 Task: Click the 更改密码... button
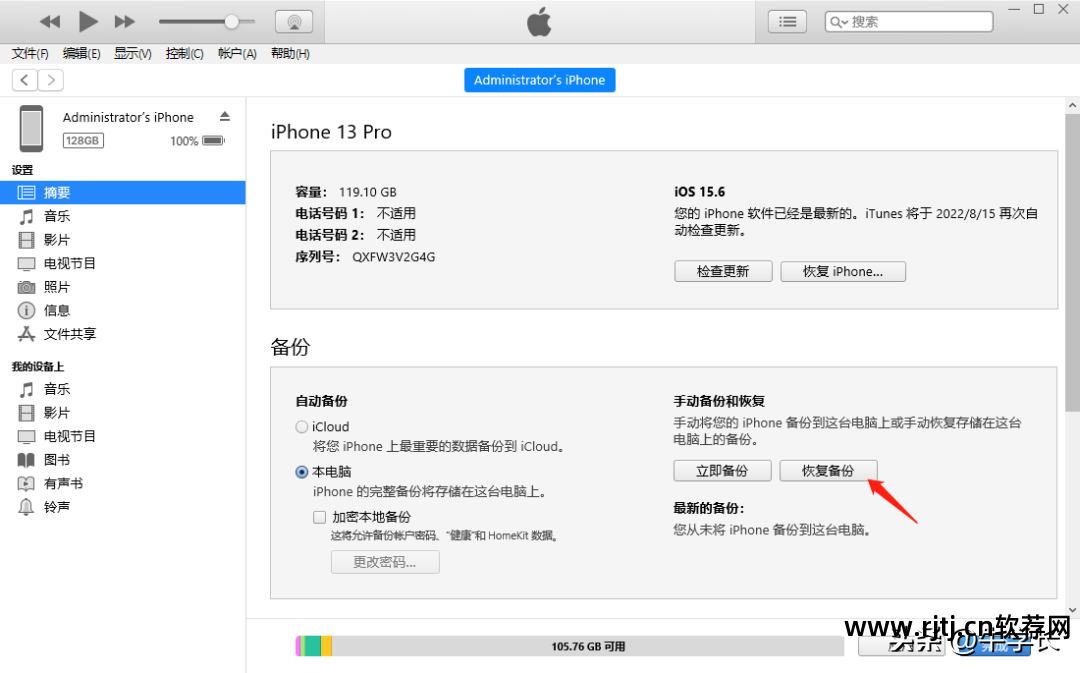[385, 562]
